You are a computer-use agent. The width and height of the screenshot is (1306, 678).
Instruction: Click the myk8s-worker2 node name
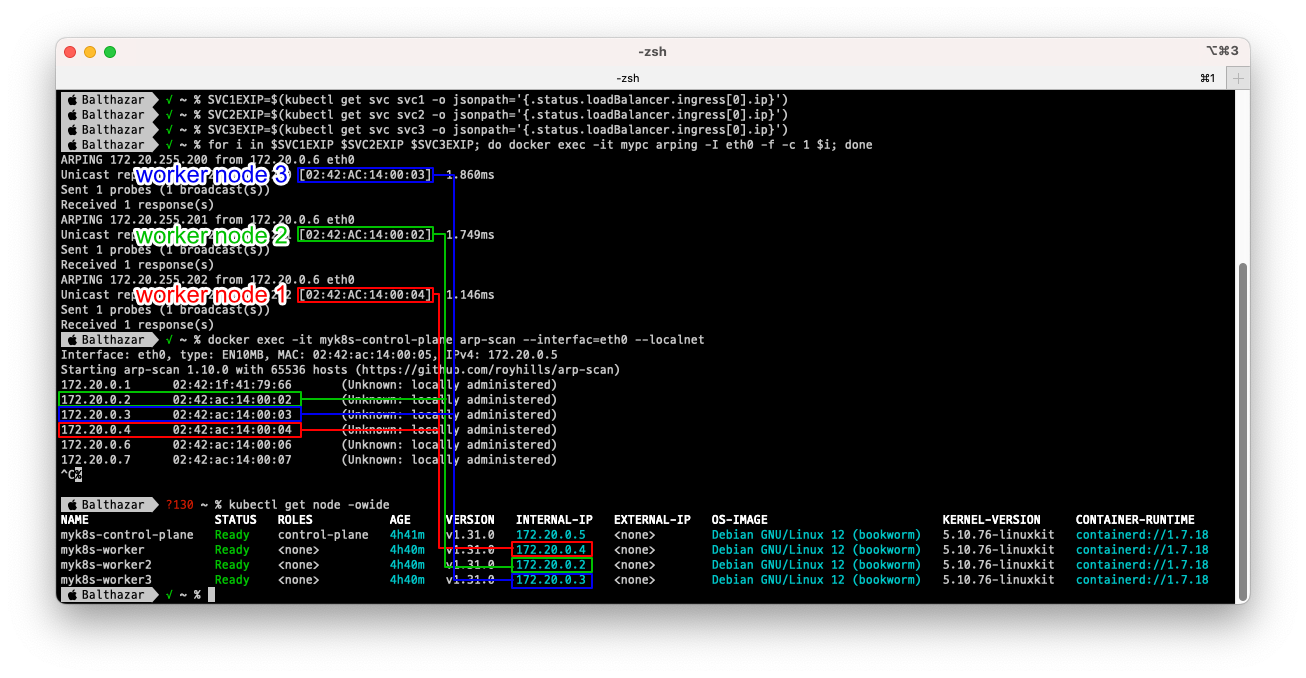(x=107, y=565)
